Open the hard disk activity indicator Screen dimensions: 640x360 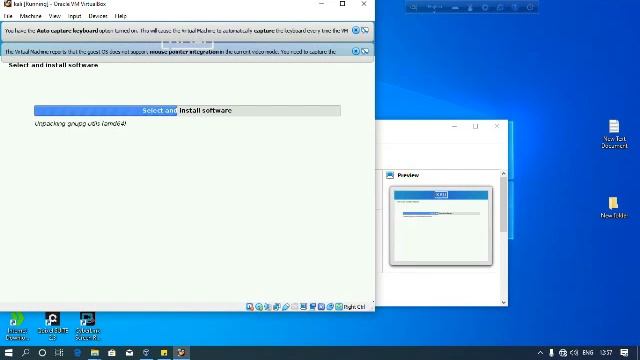[250, 307]
